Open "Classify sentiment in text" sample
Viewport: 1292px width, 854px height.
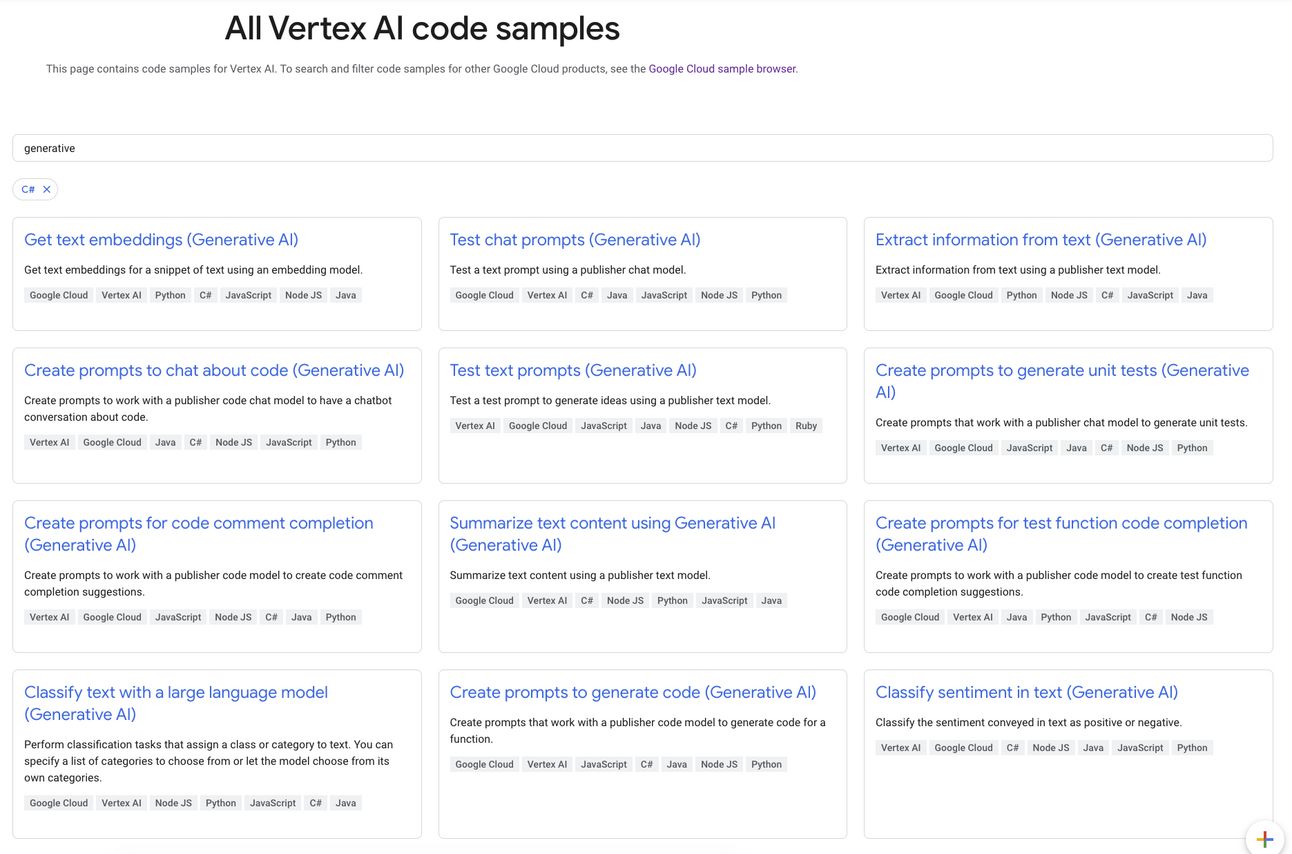pos(1026,692)
